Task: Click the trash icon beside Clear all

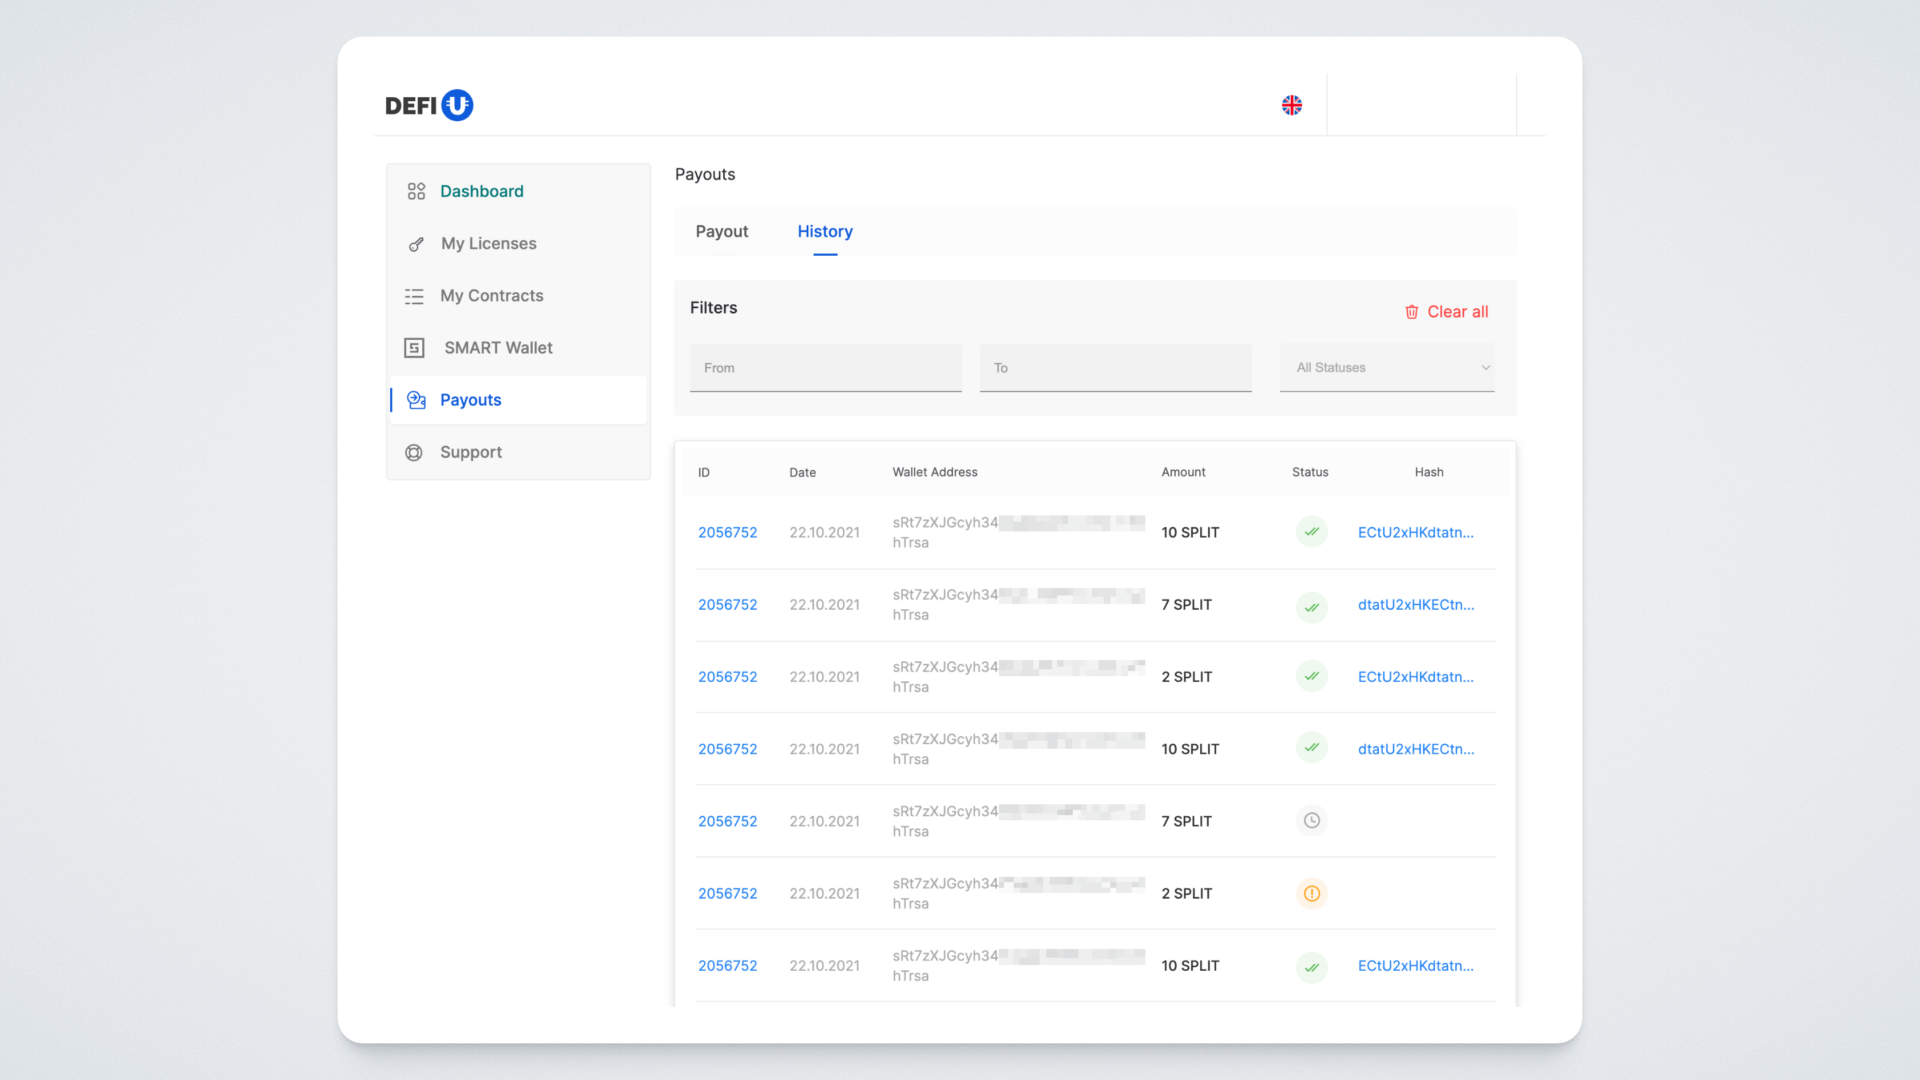Action: coord(1411,312)
